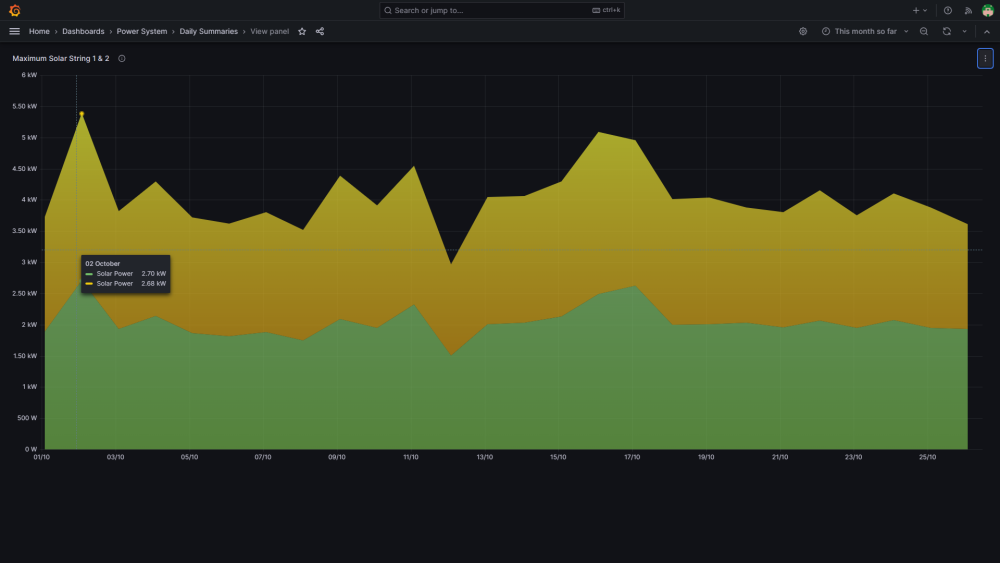Screen dimensions: 1000x563
Task: Collapse the top toolbar with chevron
Action: (x=987, y=31)
